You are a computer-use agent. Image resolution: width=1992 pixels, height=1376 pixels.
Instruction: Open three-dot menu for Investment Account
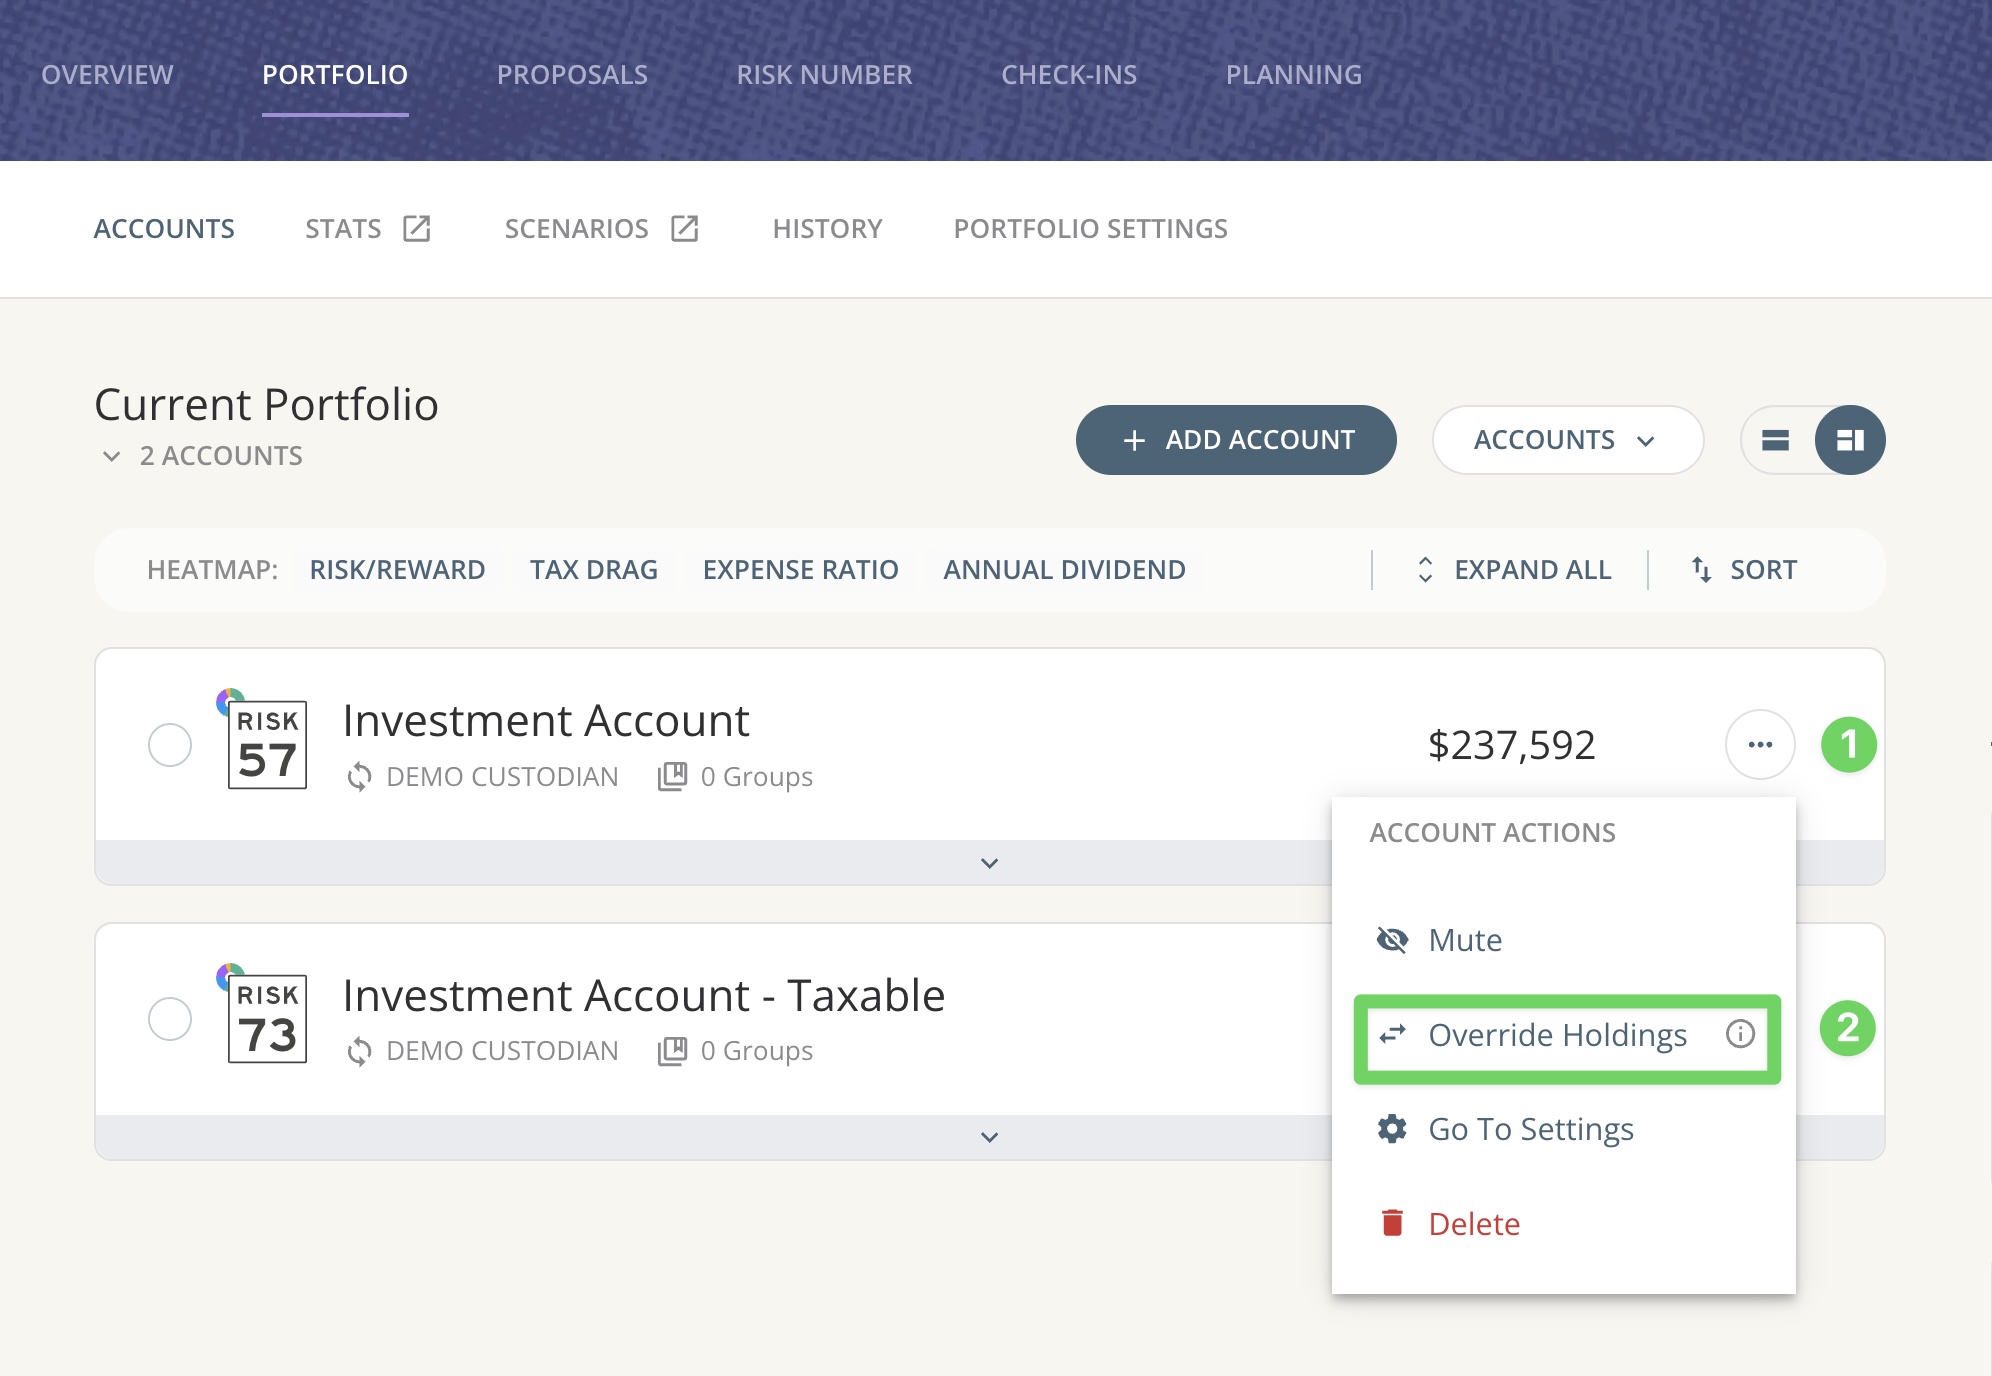click(x=1760, y=744)
